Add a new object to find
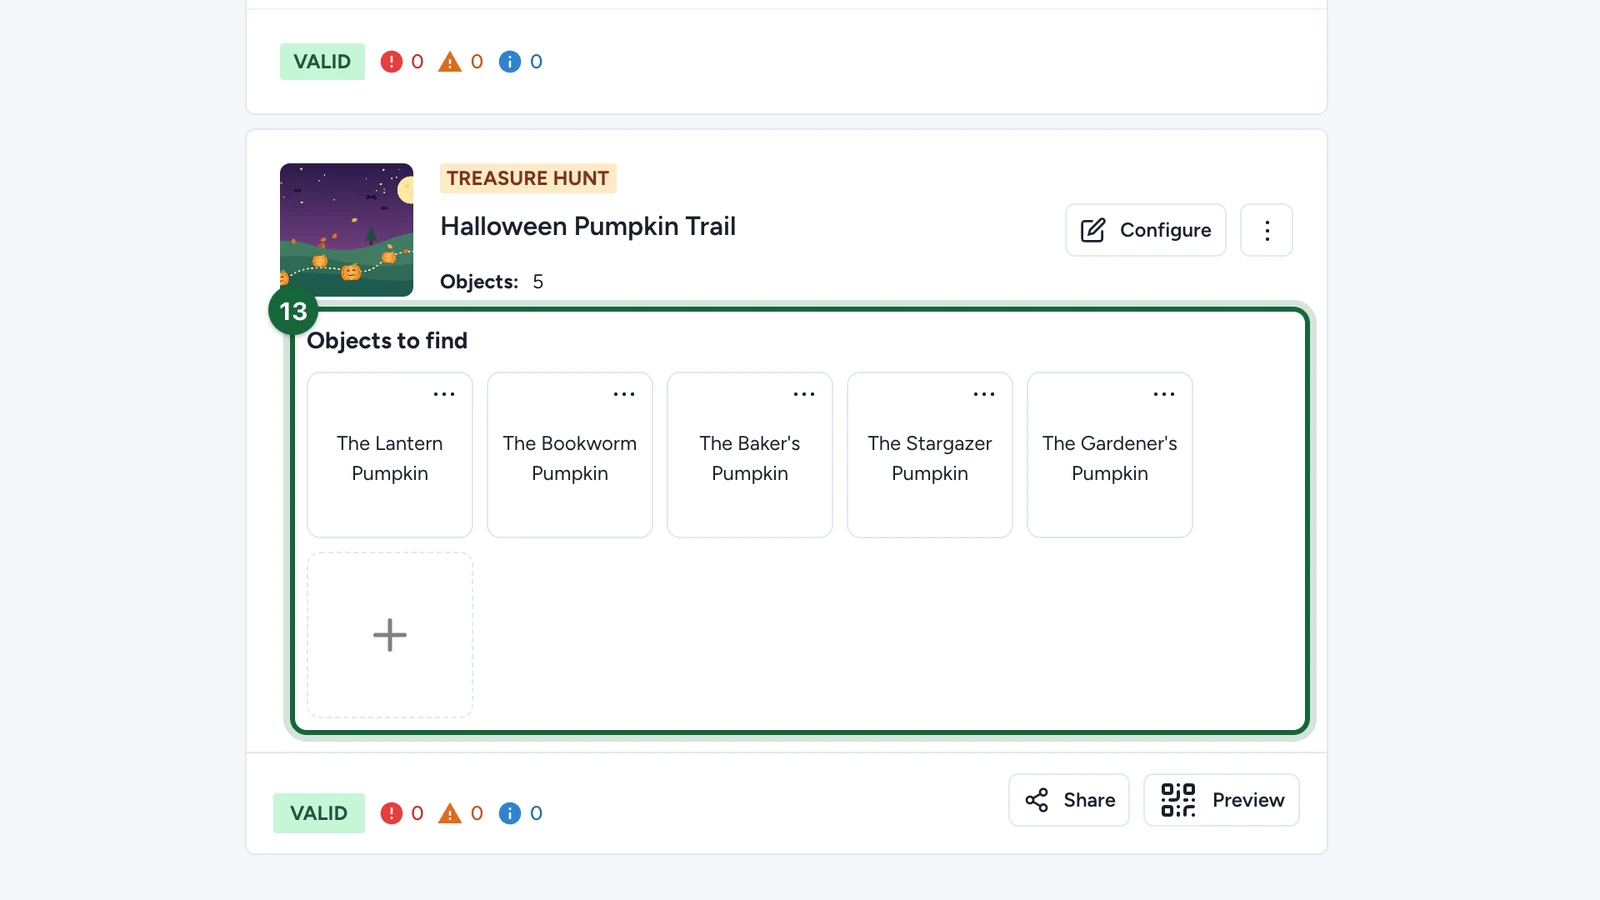The image size is (1600, 900). click(390, 635)
